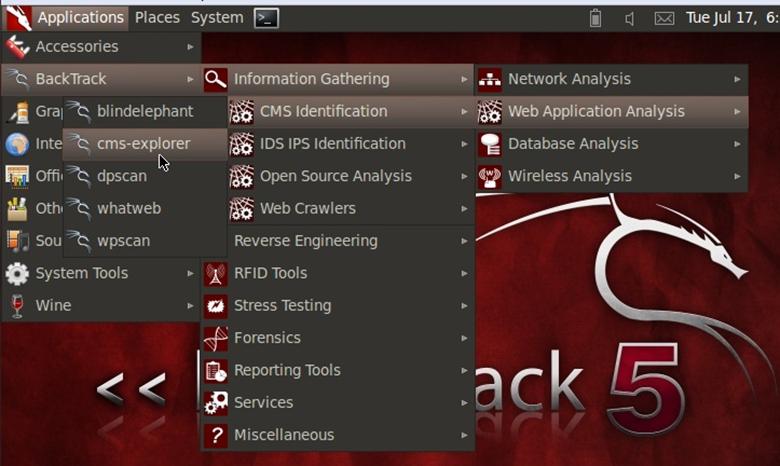Click the date and time clock
Screen dimensions: 780x466
click(x=732, y=18)
